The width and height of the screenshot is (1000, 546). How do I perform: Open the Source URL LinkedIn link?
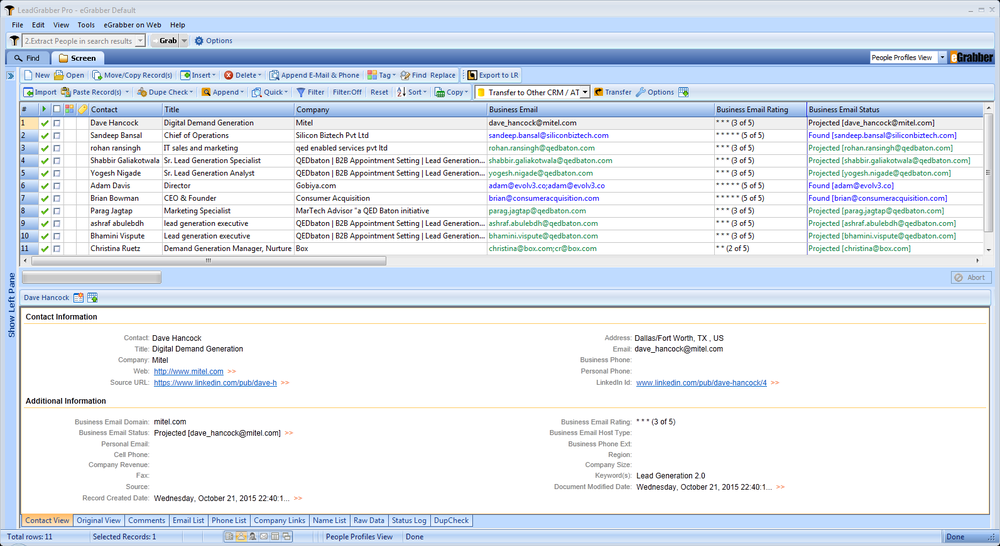point(216,383)
